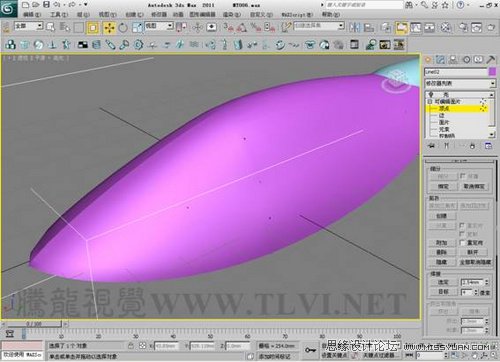Select the Select and Scale tool
This screenshot has width=500, height=362.
tap(137, 28)
